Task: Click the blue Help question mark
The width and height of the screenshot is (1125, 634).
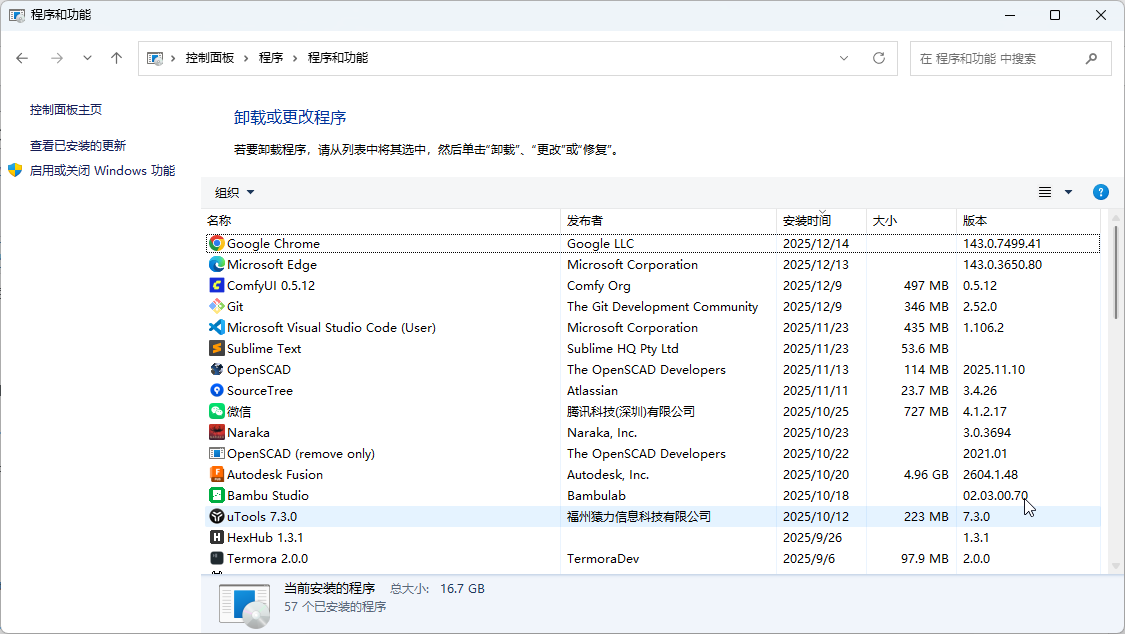Action: 1100,192
